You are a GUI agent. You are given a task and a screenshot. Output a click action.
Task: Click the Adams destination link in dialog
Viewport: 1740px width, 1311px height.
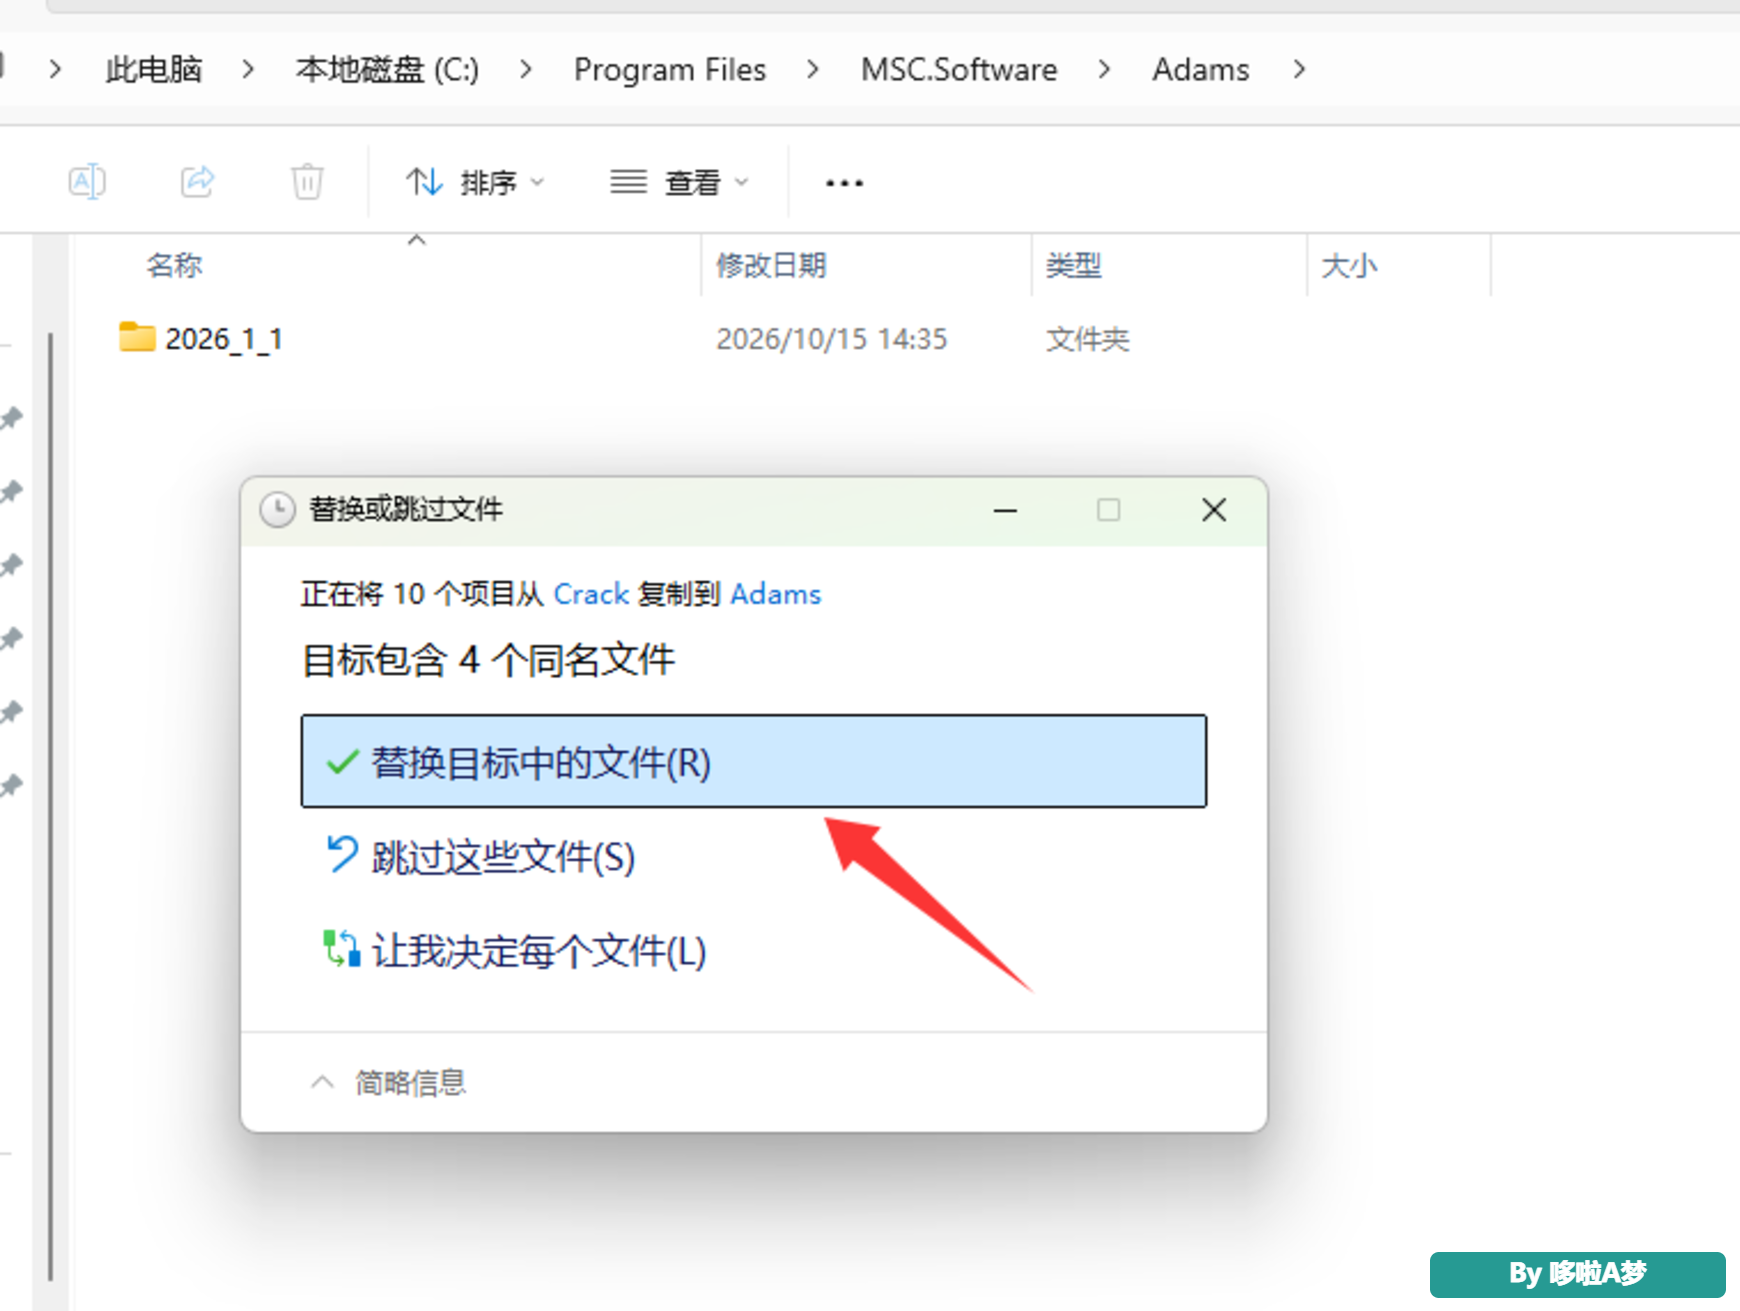[775, 594]
